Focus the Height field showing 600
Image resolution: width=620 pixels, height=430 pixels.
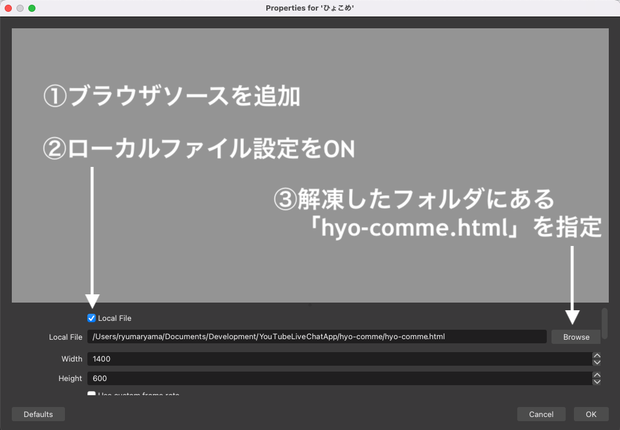coord(340,378)
